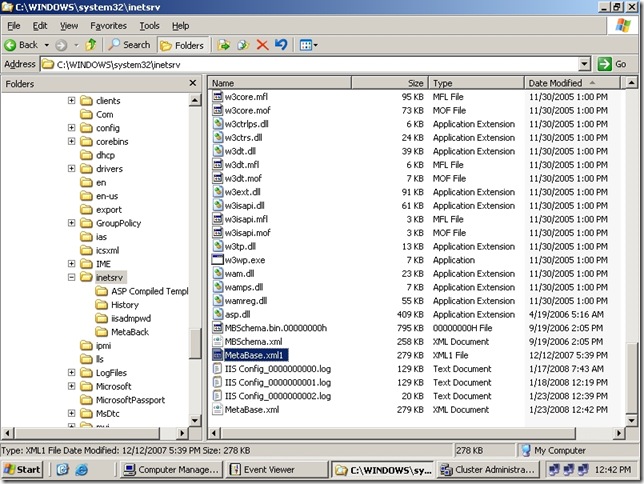Screen dimensions: 644x484
Task: Launch Internet Explorer from quick launch
Action: (82, 470)
